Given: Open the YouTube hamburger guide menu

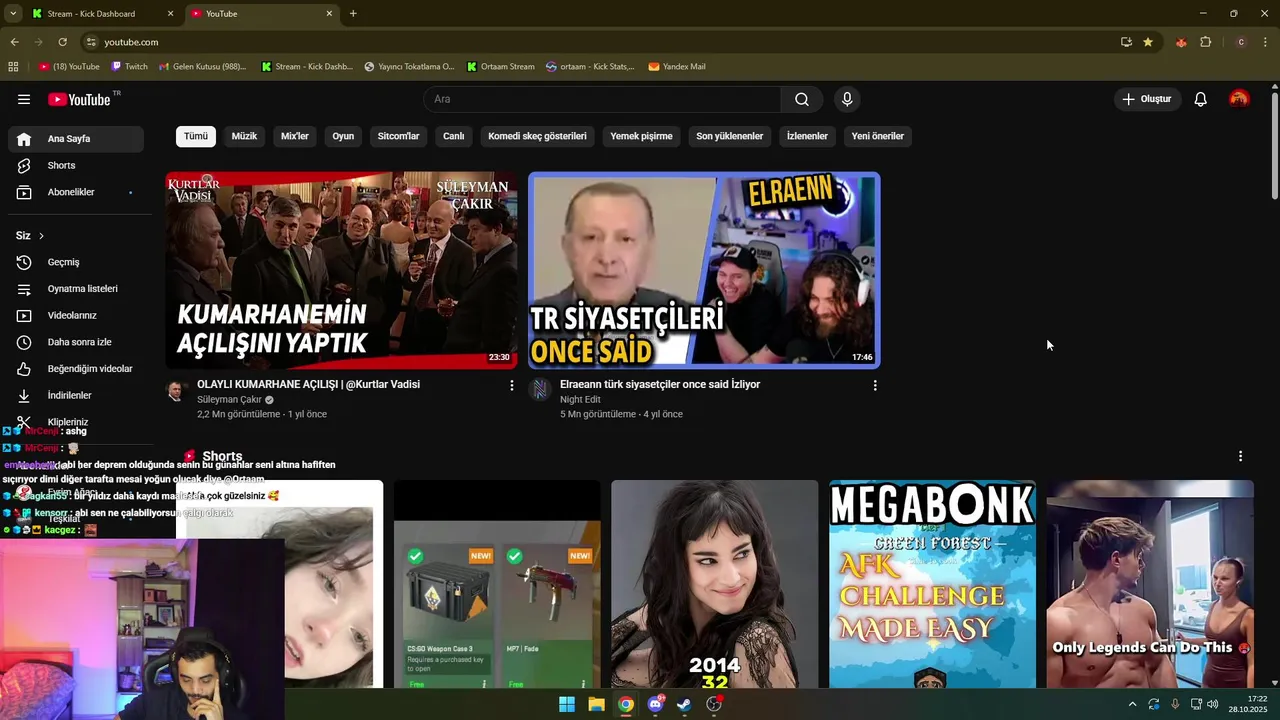Looking at the screenshot, I should pos(24,99).
